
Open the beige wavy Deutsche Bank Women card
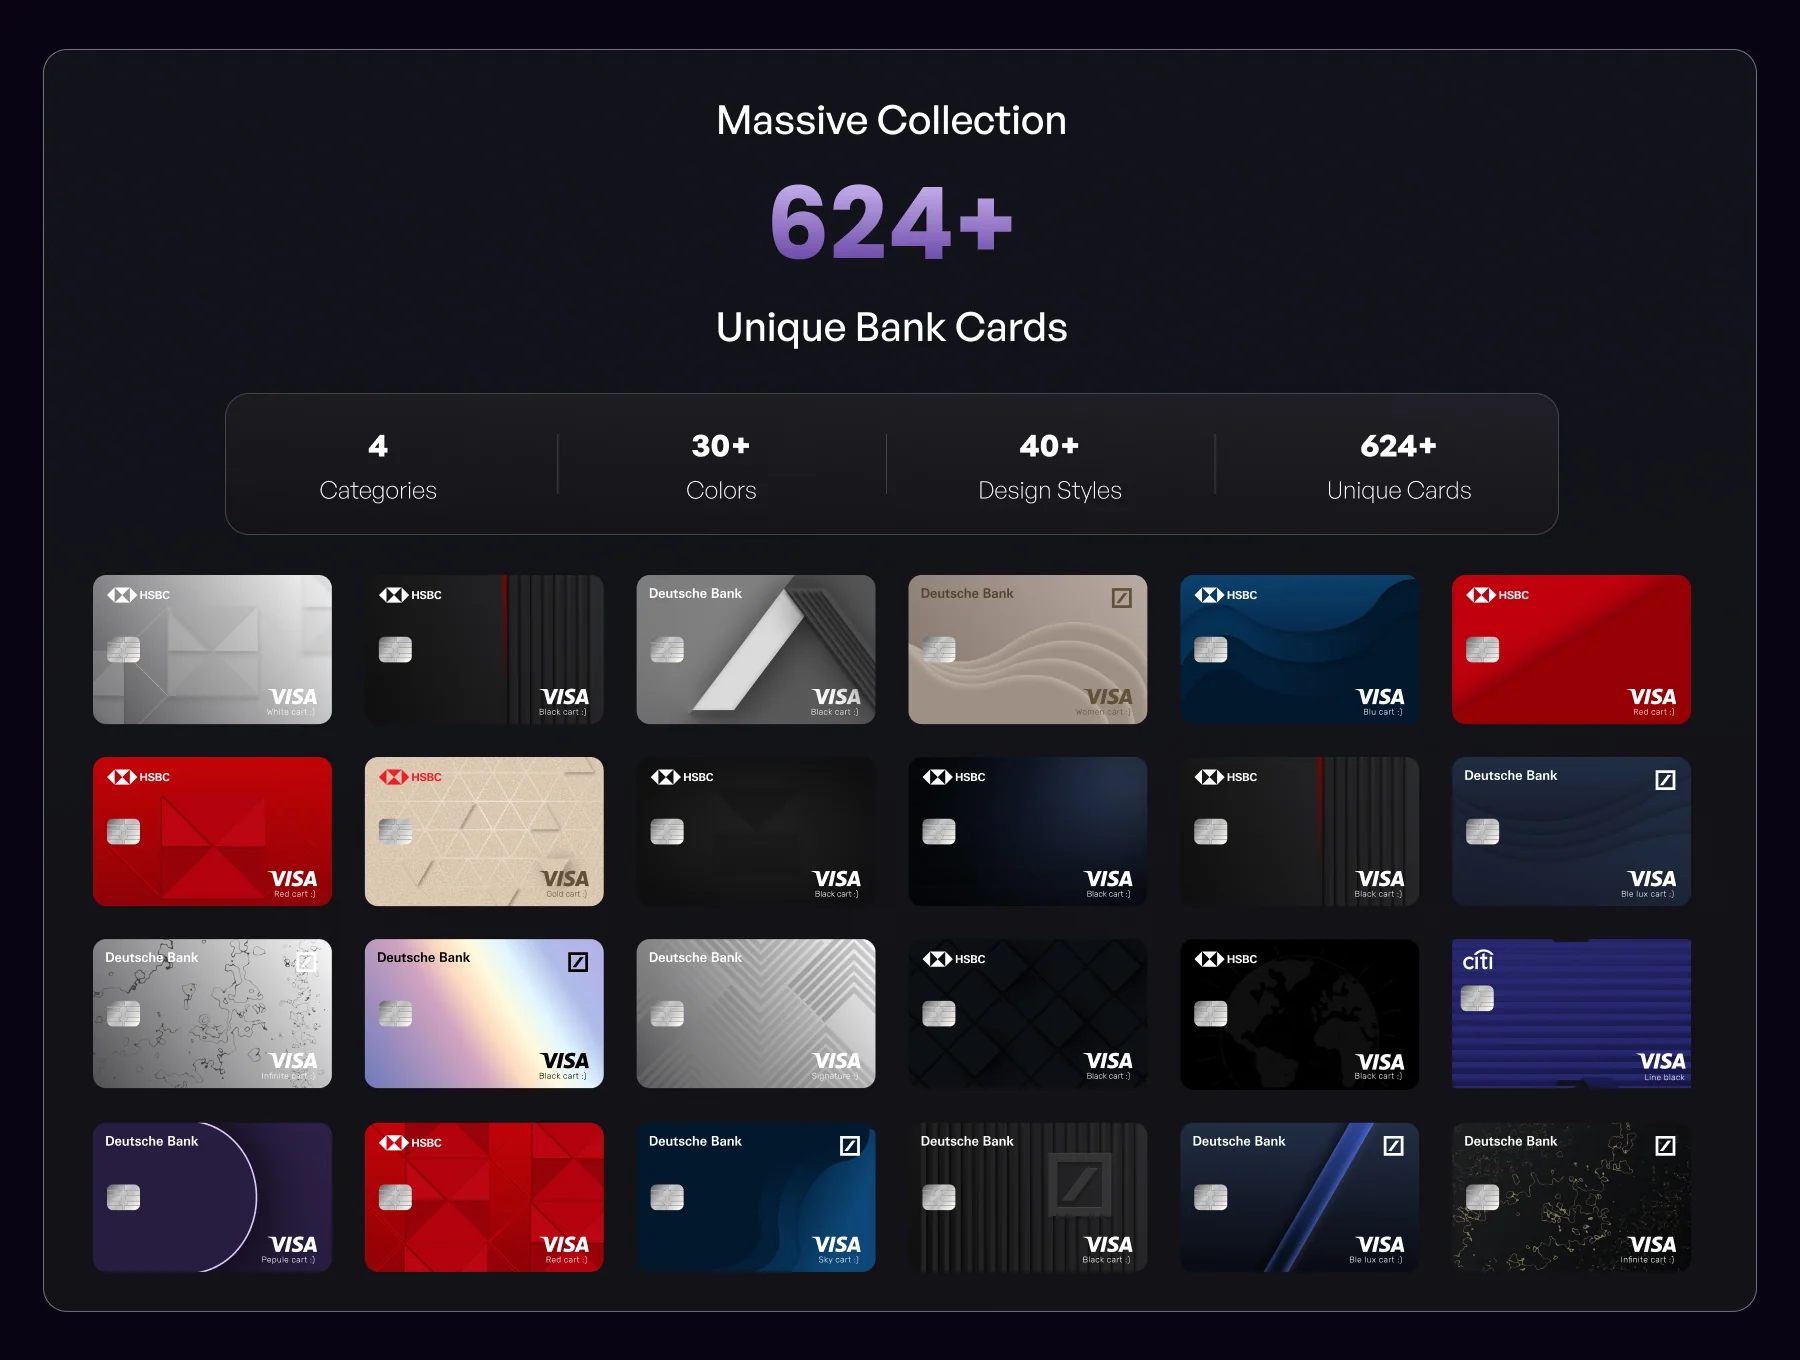pyautogui.click(x=1028, y=649)
